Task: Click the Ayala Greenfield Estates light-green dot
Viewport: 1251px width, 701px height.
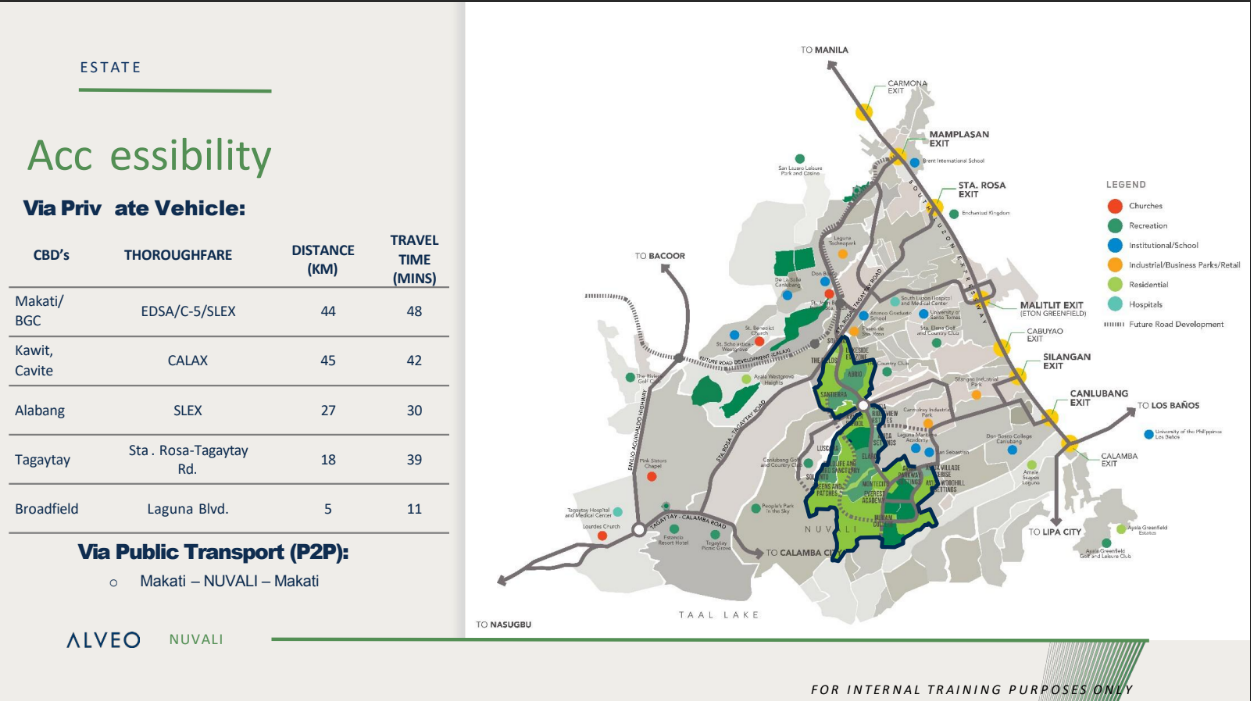Action: click(x=1123, y=528)
